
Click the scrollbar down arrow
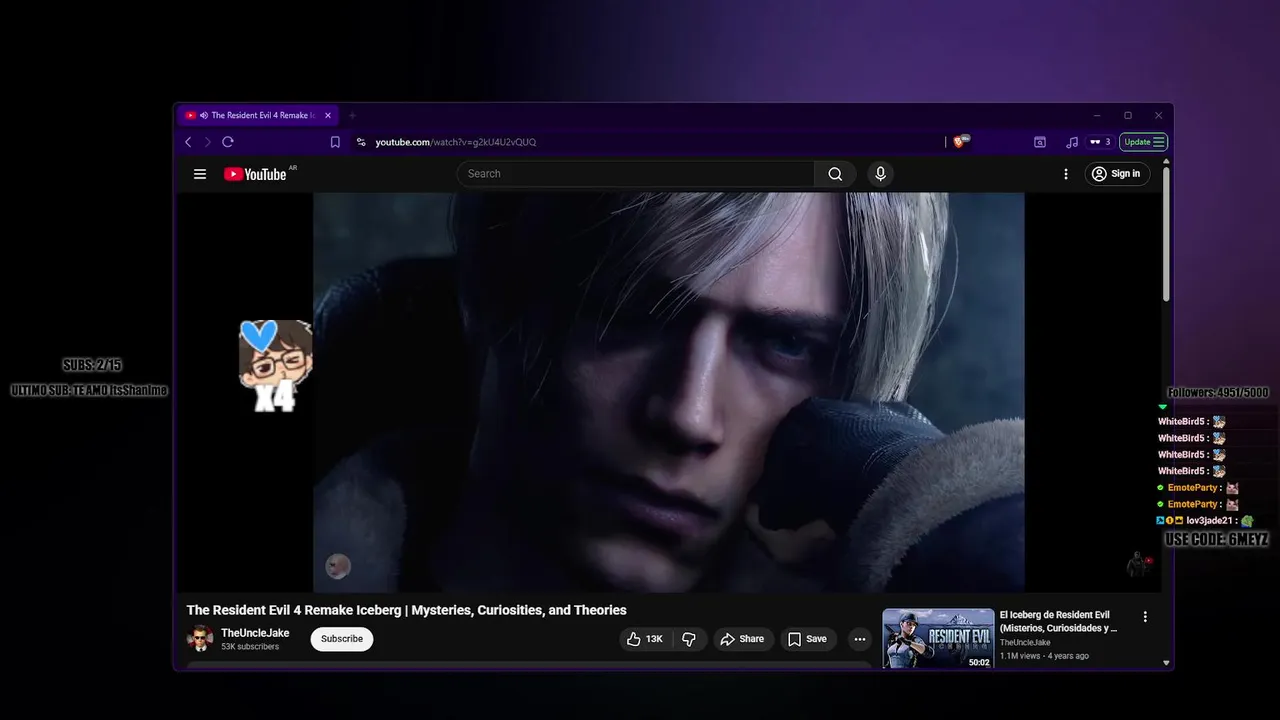1166,662
